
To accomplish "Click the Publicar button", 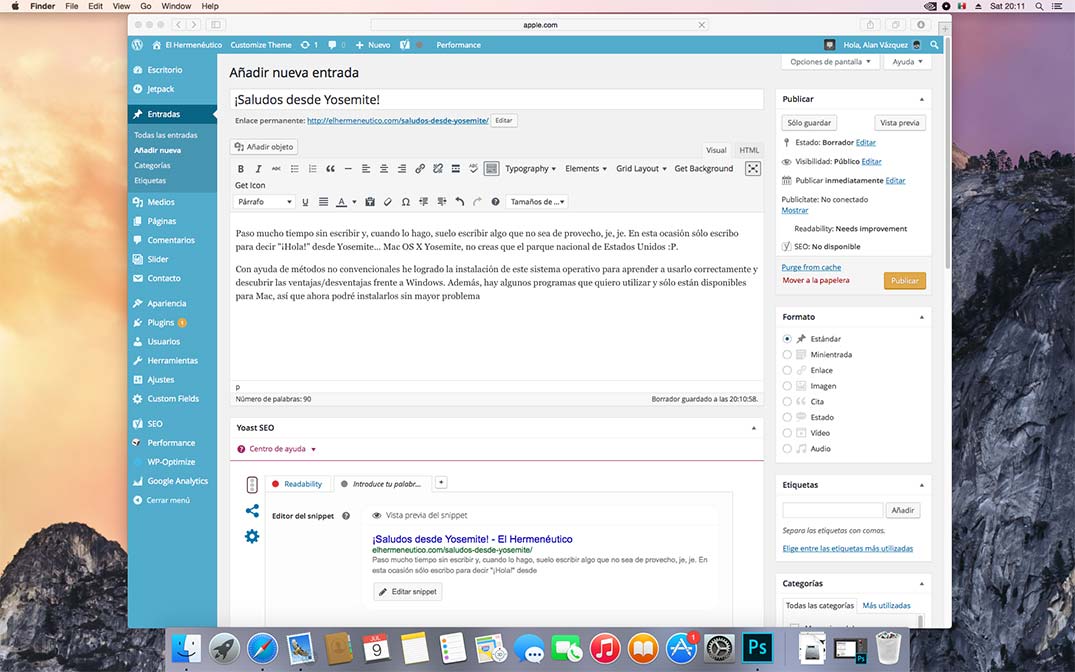I will (x=904, y=280).
